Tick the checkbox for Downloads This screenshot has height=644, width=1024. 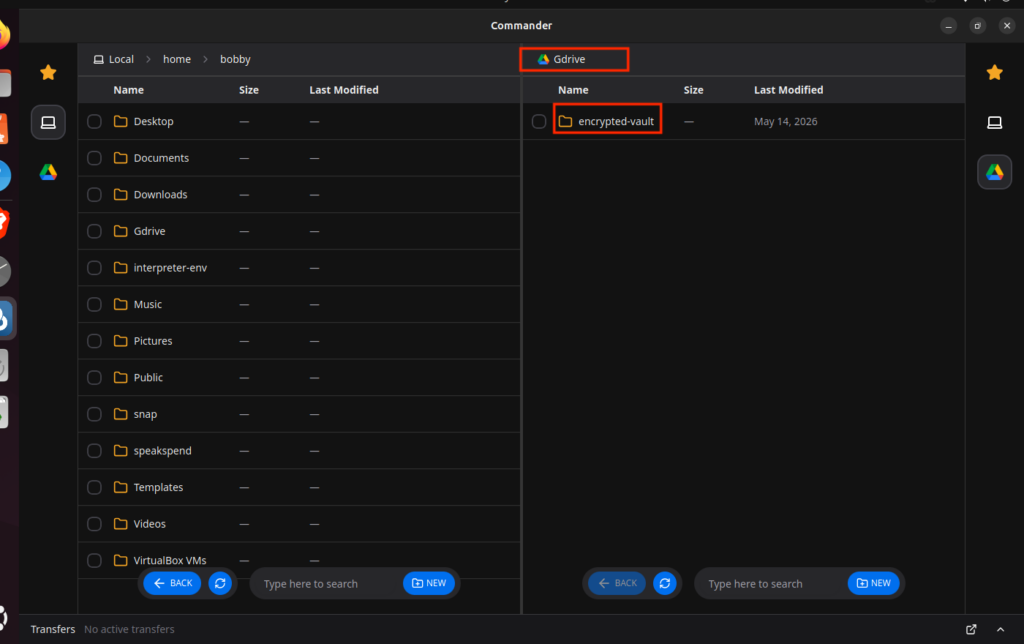94,195
